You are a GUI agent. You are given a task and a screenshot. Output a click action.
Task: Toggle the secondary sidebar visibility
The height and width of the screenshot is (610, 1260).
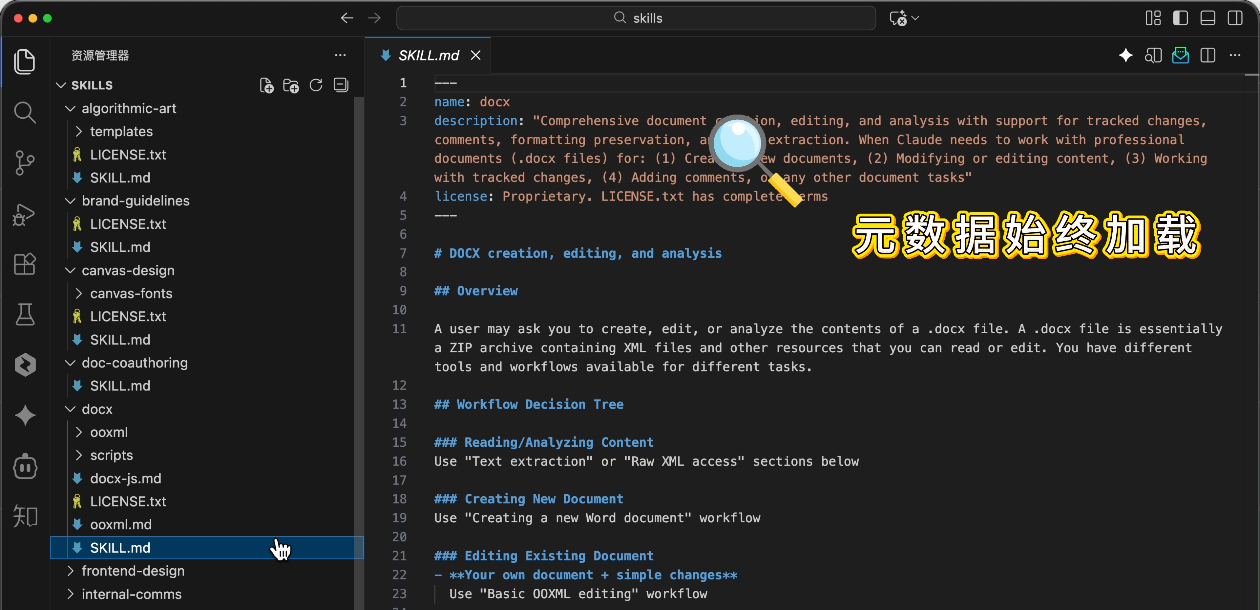pos(1235,18)
